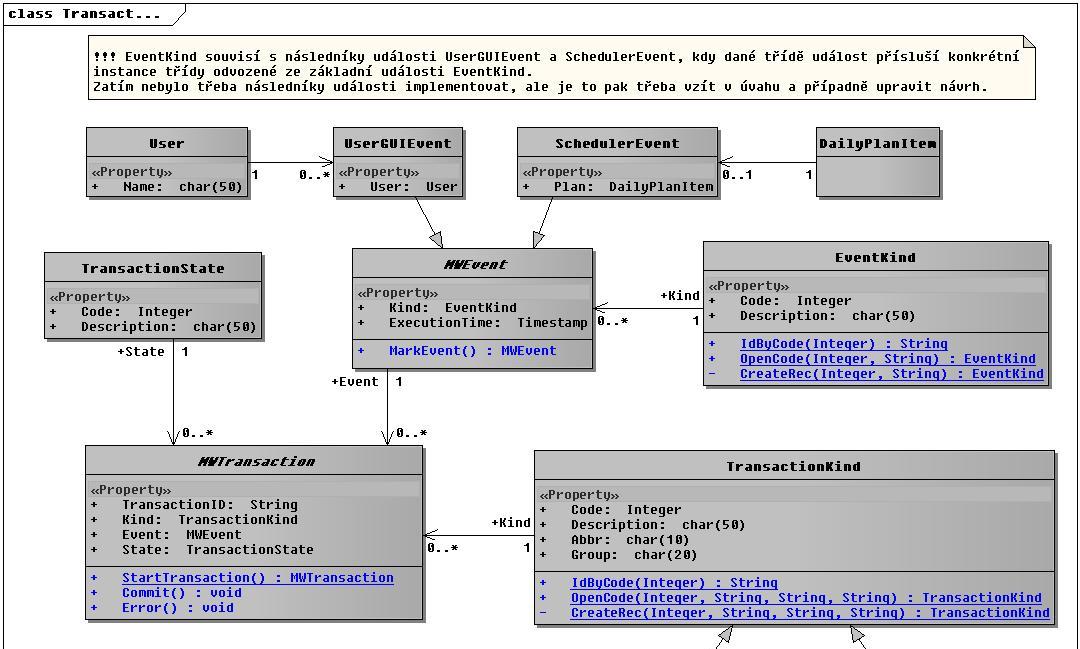Click the DailyPlanItem class box
This screenshot has height=649, width=1080.
878,163
